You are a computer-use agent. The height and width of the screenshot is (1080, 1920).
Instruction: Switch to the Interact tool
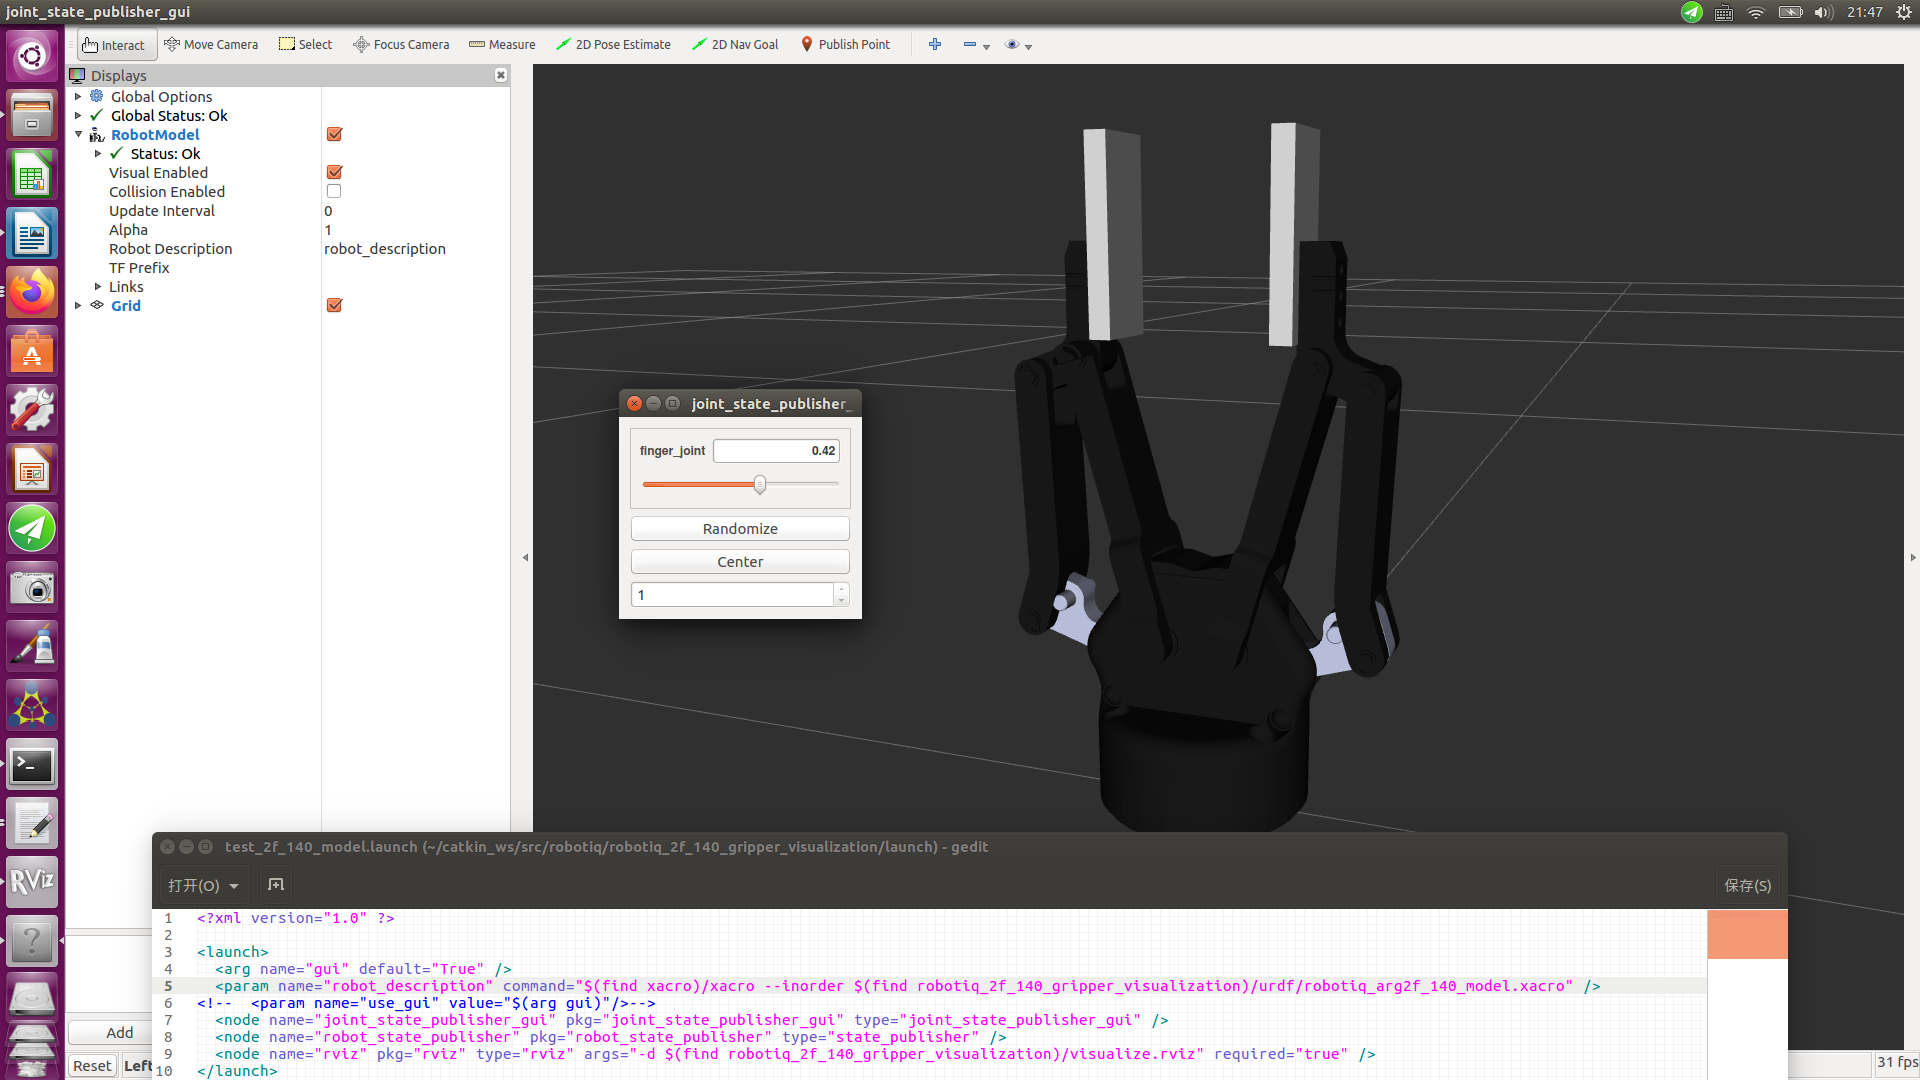click(x=114, y=45)
